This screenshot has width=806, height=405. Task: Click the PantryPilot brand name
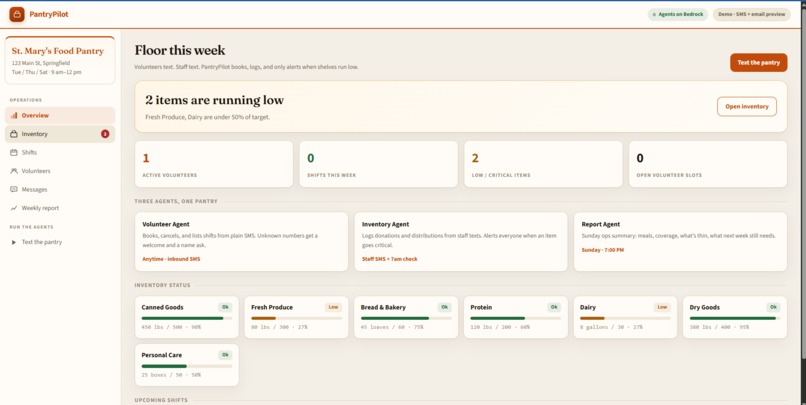(x=49, y=14)
